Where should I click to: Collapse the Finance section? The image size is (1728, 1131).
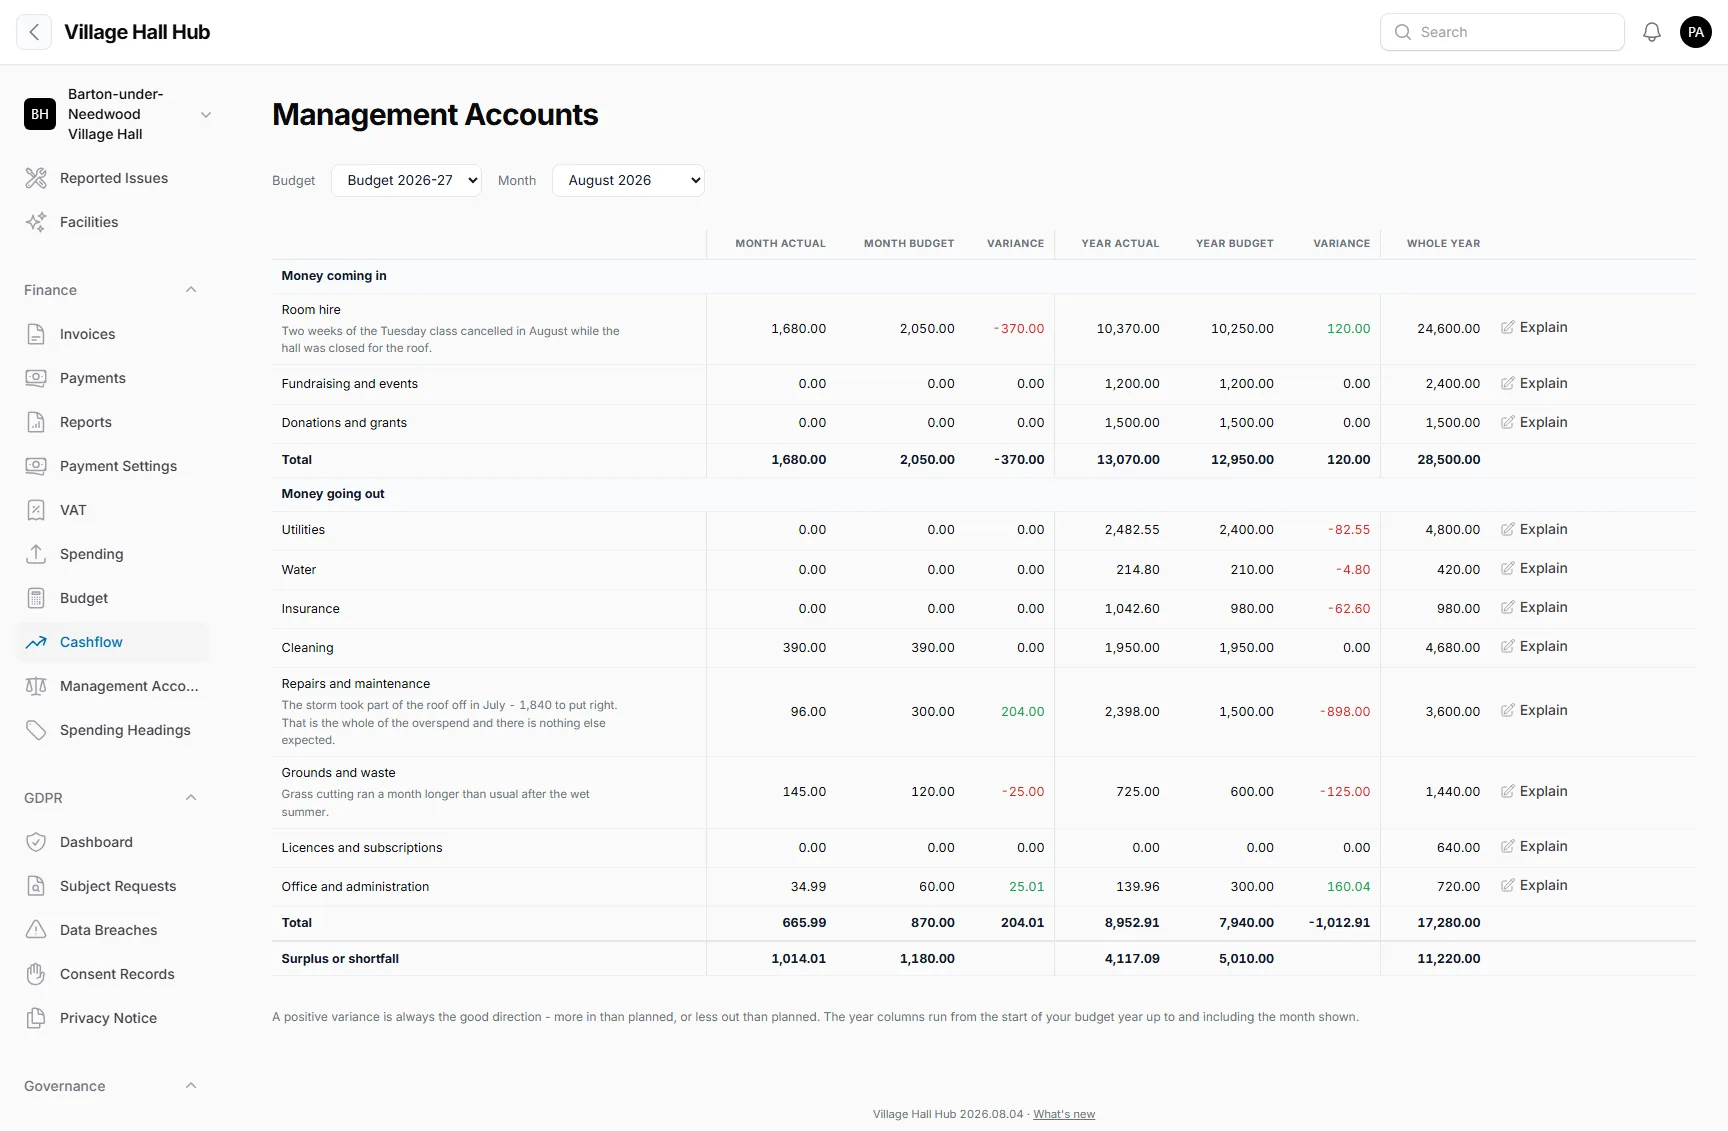click(191, 290)
